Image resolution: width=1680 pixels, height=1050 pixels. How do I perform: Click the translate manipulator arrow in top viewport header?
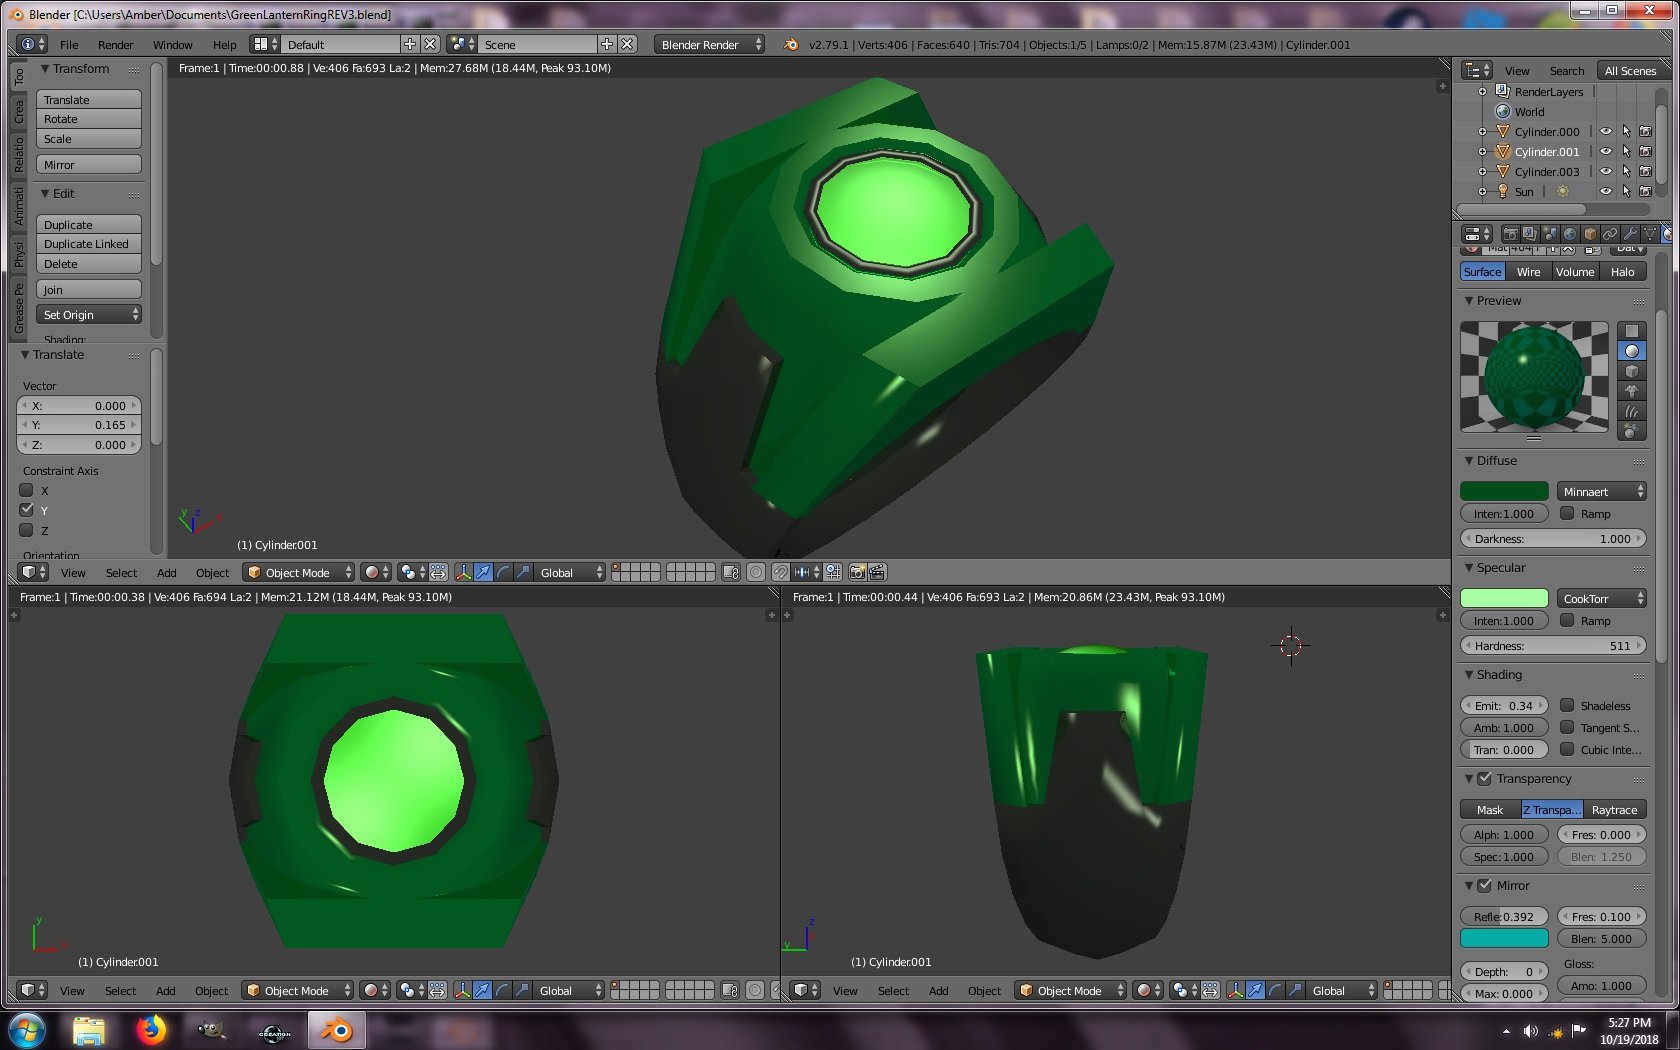[484, 572]
